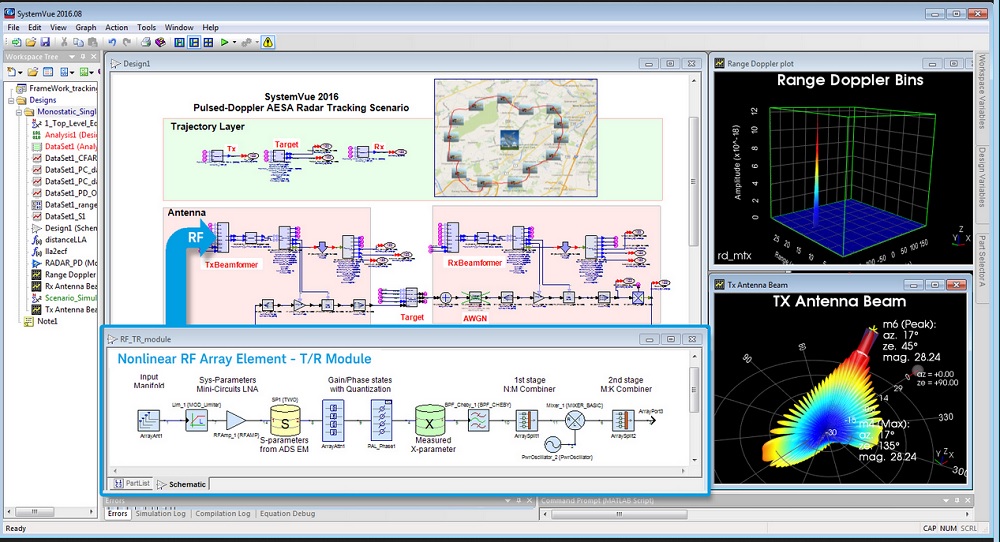Pin the Workspace Tree panel
Viewport: 1000px width, 542px height.
click(82, 57)
